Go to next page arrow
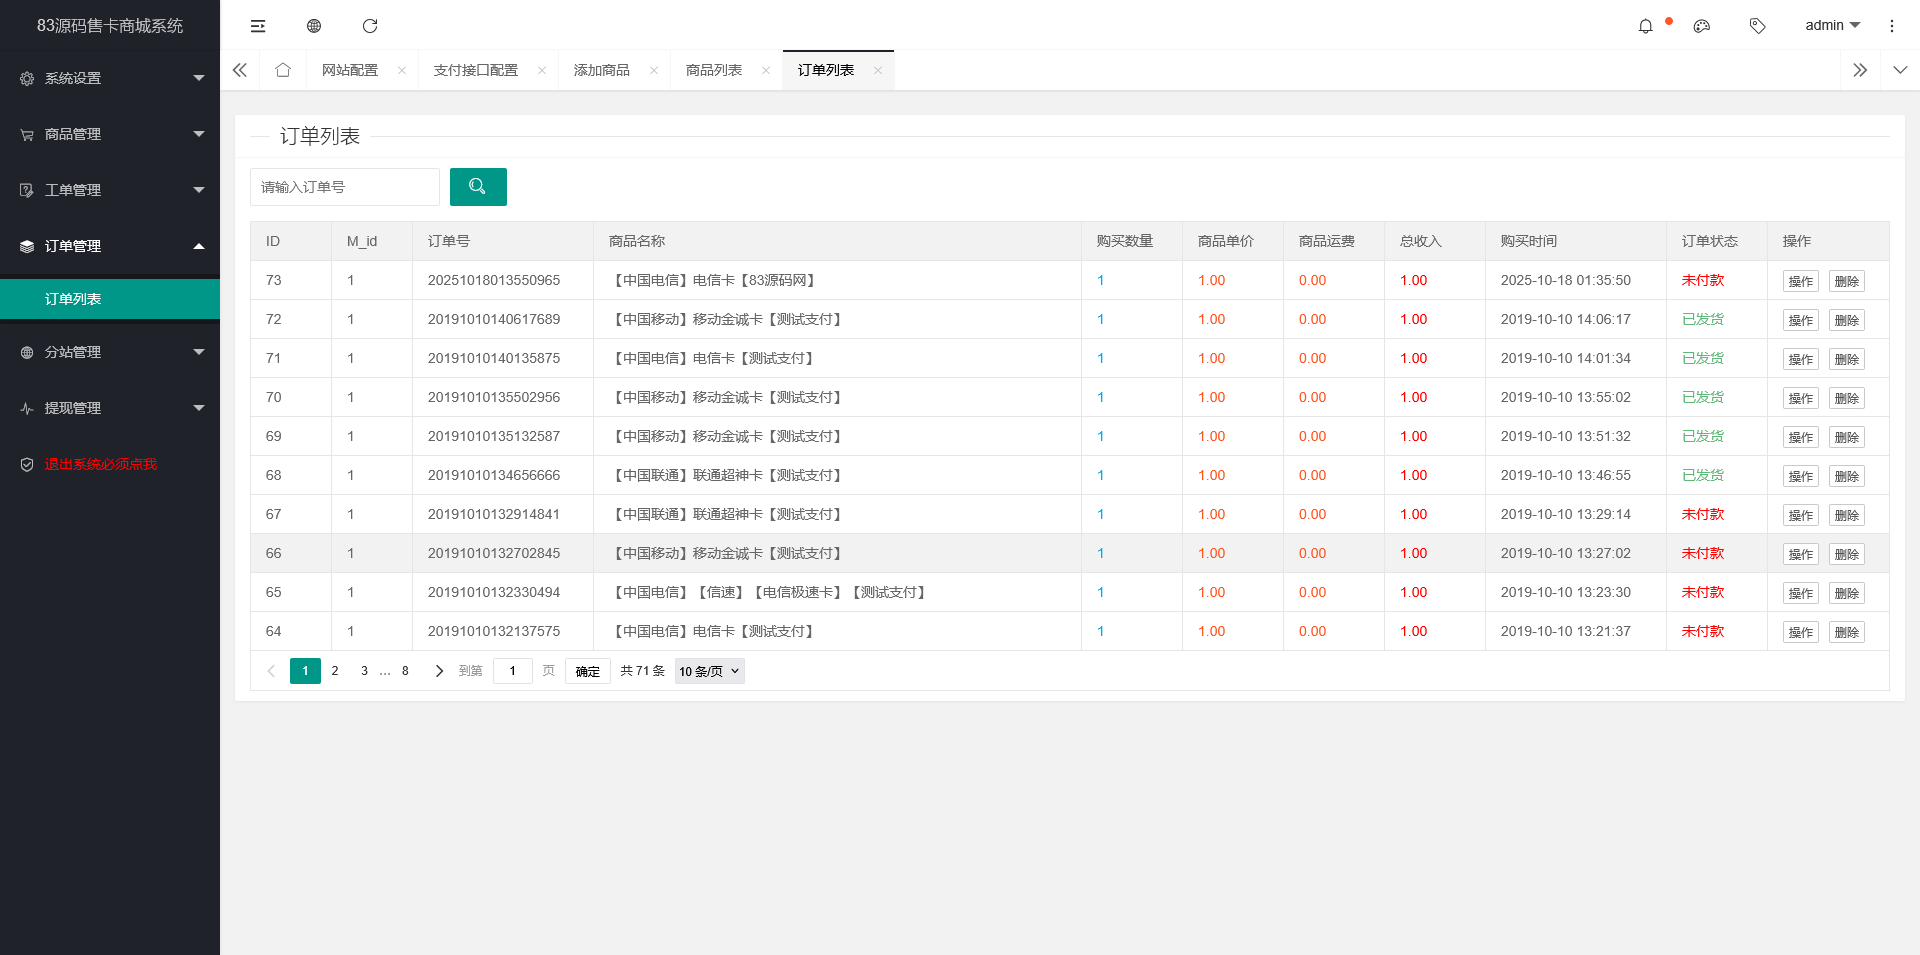1920x955 pixels. pos(439,671)
